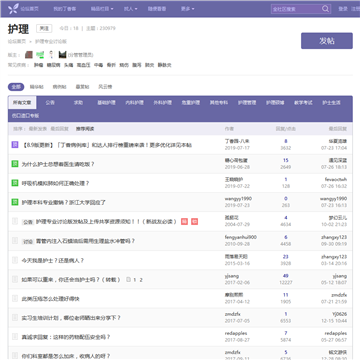Switch to the 精华帖 filter

pos(37,87)
